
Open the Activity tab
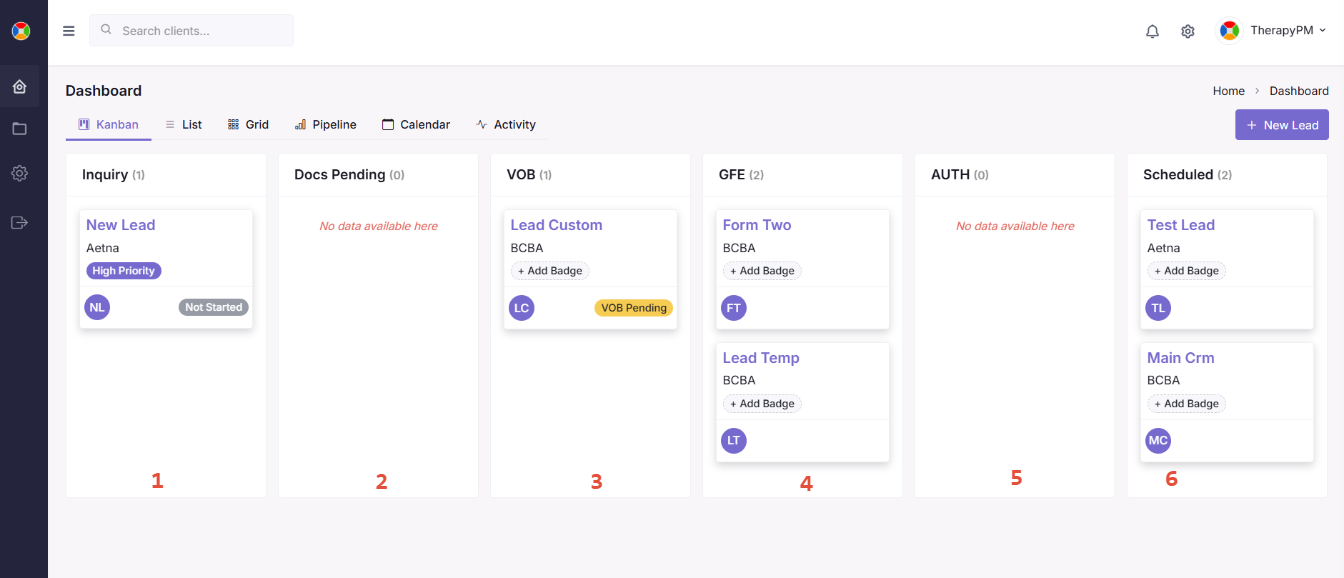(x=506, y=125)
